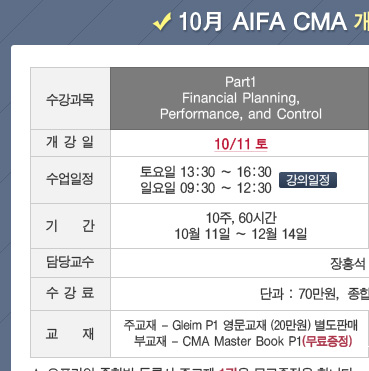Click the 10주, 60시간 duration text

(x=241, y=218)
